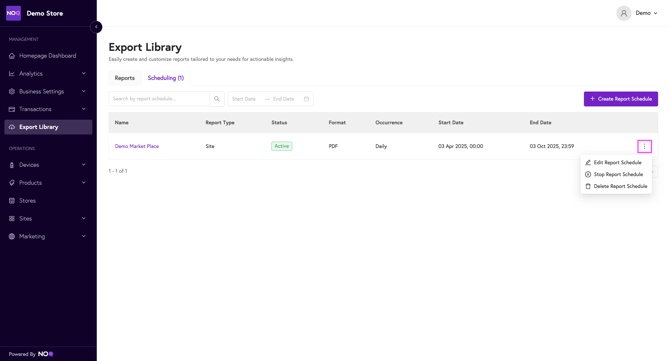This screenshot has width=670, height=361.
Task: Expand the Sites chevron
Action: 84,218
